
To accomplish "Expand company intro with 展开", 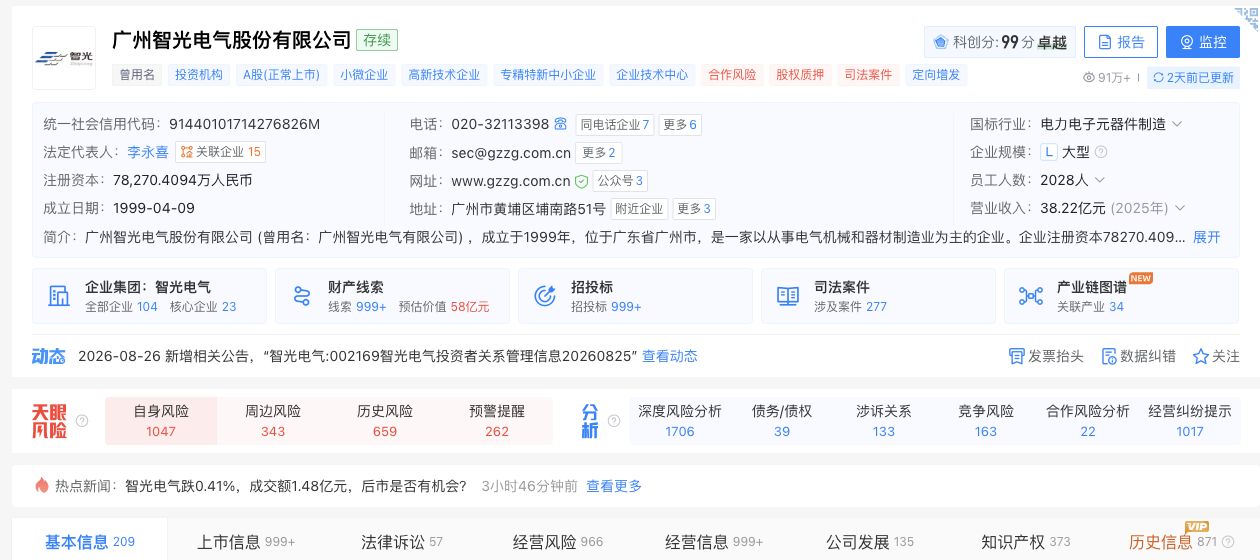I will (x=1207, y=237).
